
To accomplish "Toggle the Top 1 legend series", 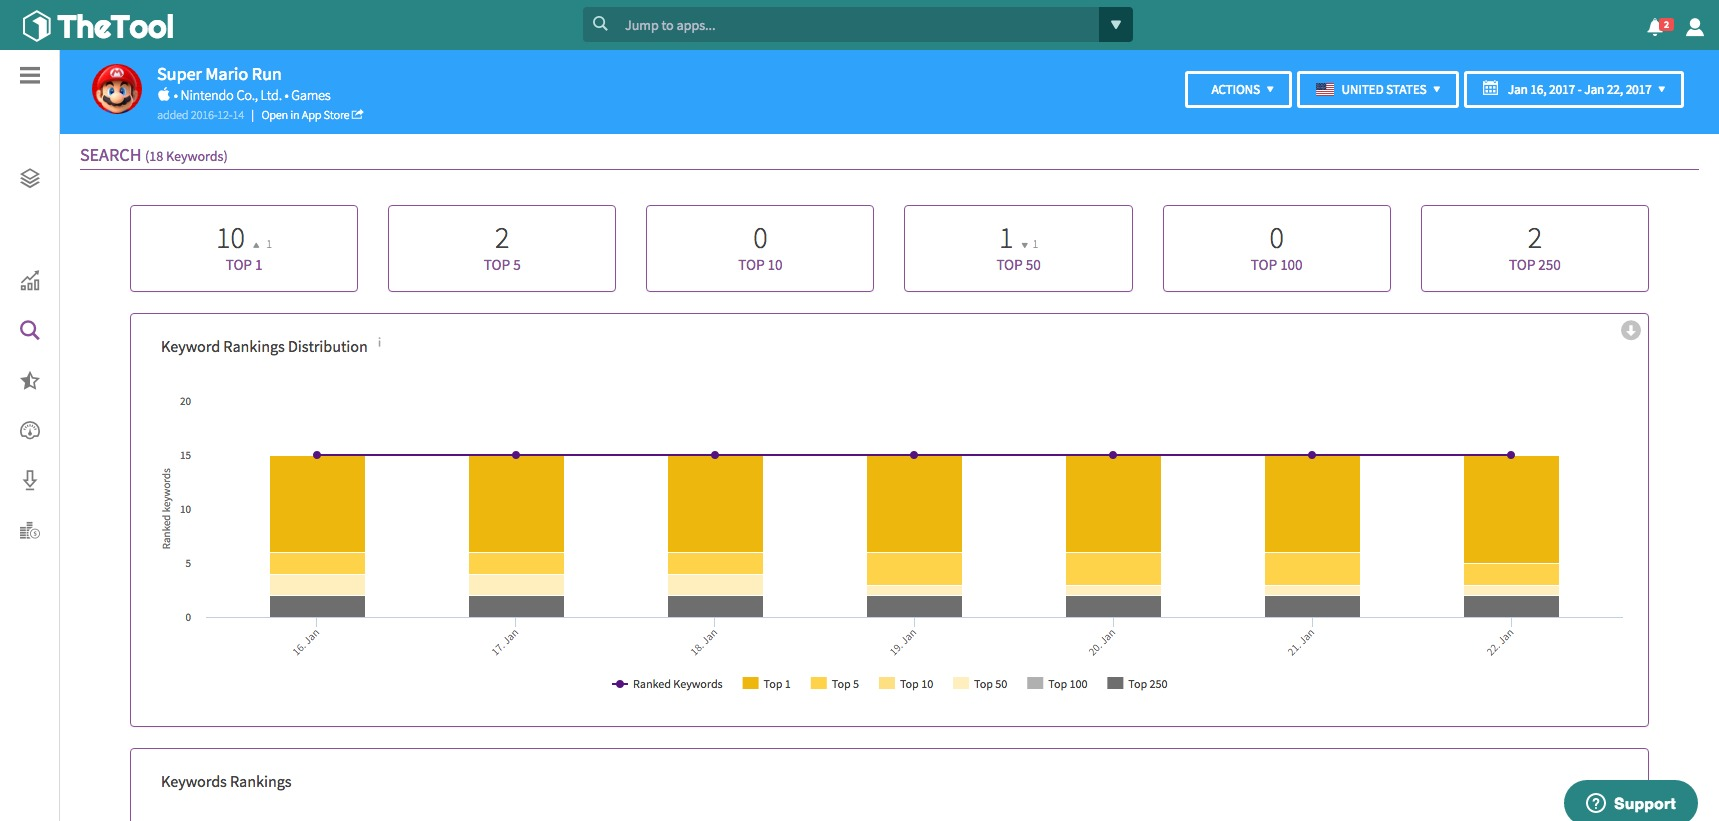I will (x=767, y=684).
